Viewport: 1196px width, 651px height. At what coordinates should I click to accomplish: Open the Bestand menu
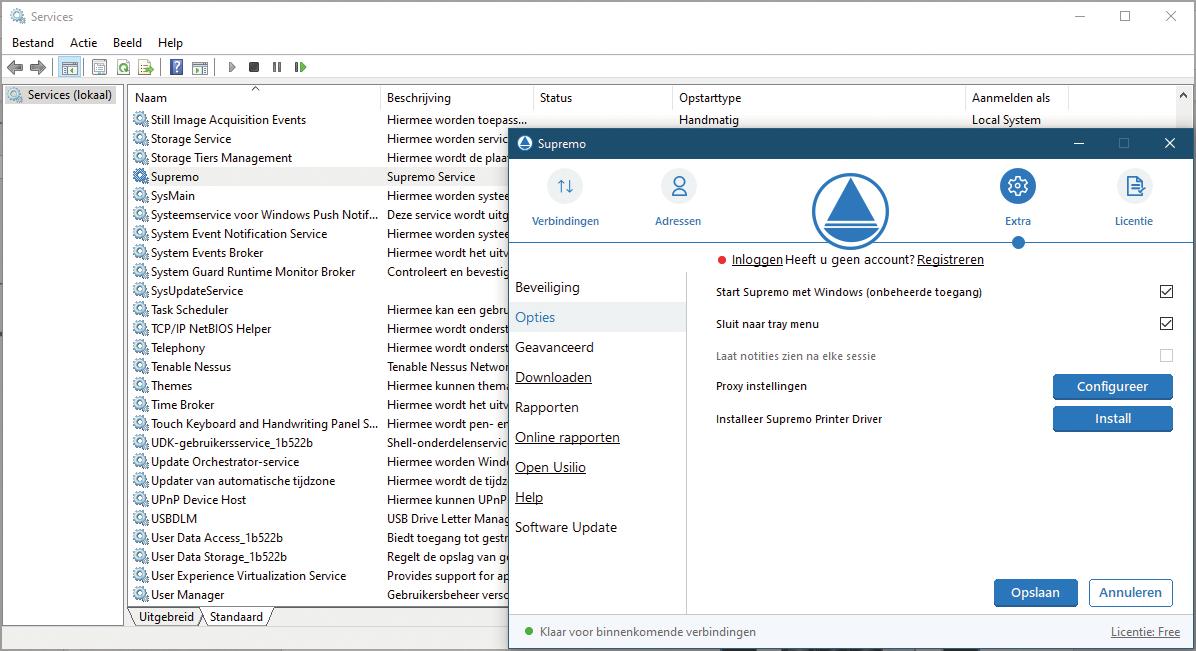(33, 43)
